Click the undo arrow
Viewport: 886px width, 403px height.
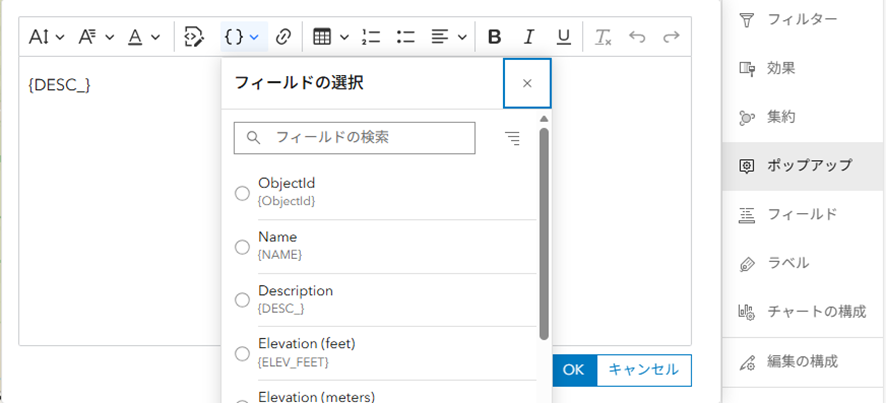tap(637, 37)
